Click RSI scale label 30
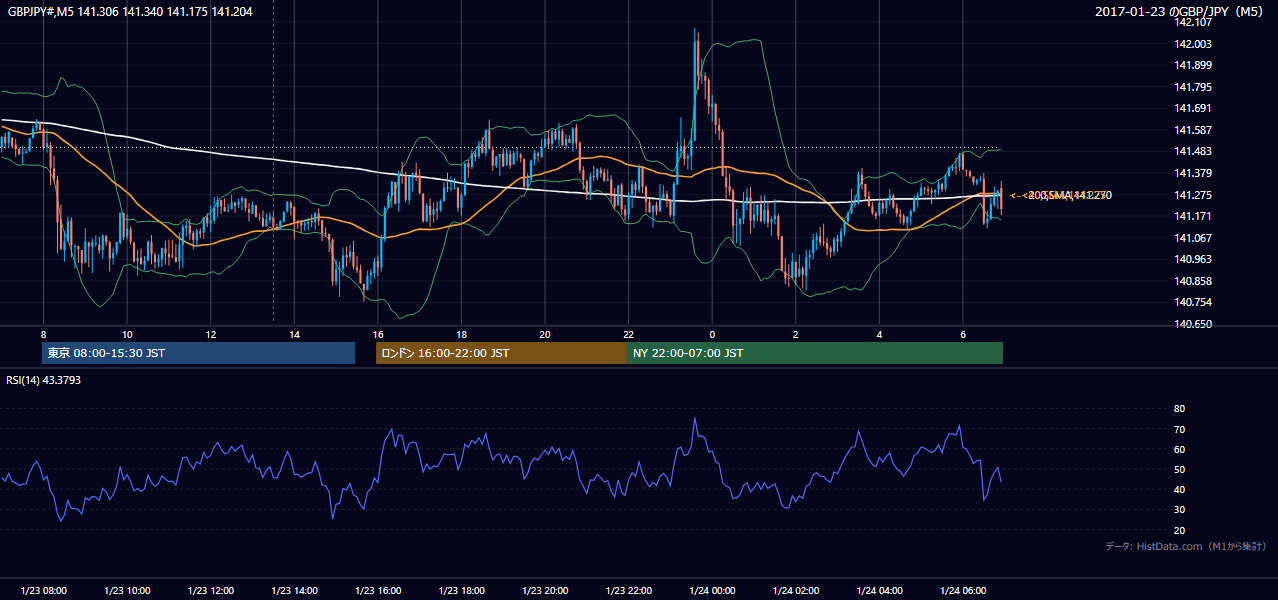 [1179, 510]
